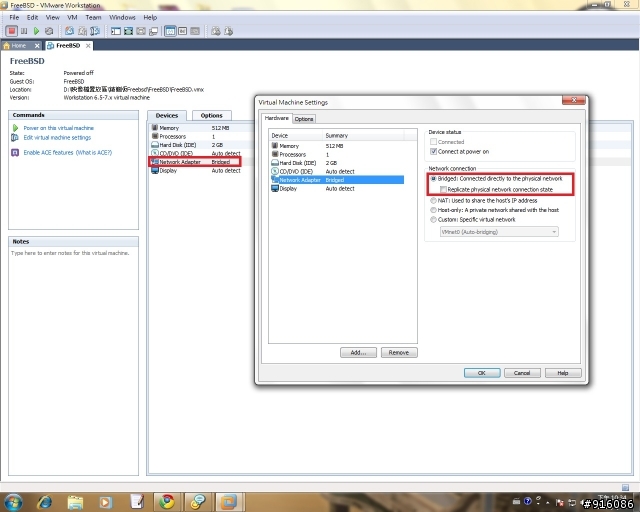
Task: Select the NAT network radio button
Action: [433, 200]
